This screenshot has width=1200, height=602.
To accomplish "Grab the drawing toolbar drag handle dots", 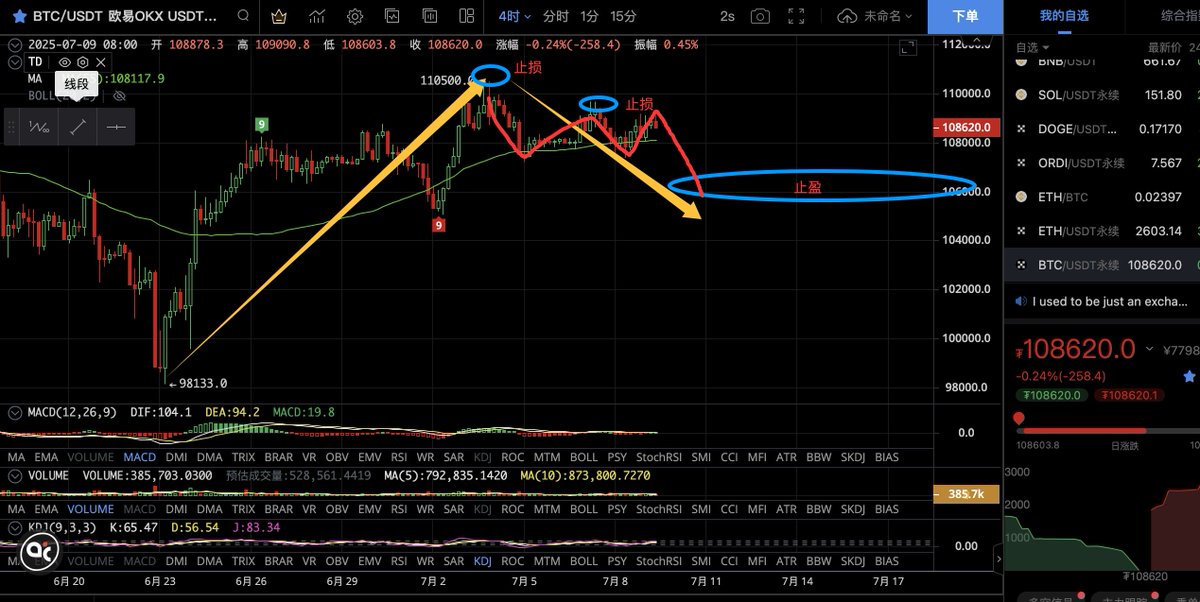I will pos(12,127).
